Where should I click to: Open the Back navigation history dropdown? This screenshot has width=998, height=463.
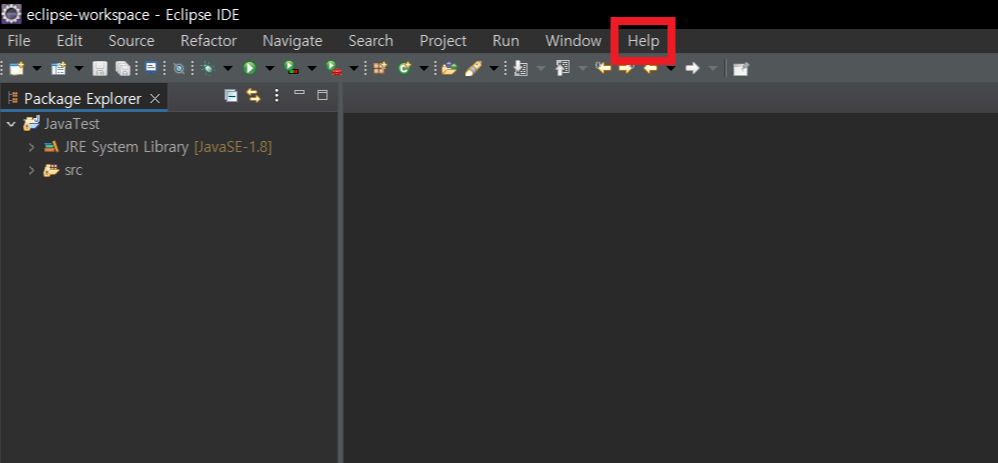tap(671, 68)
